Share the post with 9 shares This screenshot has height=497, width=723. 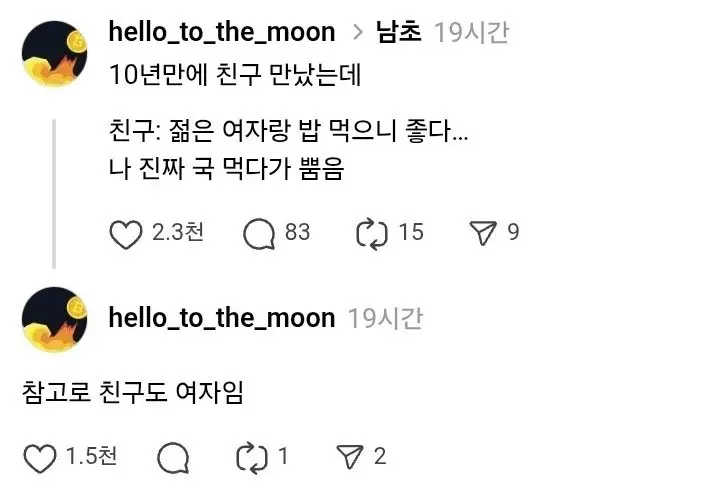tap(483, 234)
